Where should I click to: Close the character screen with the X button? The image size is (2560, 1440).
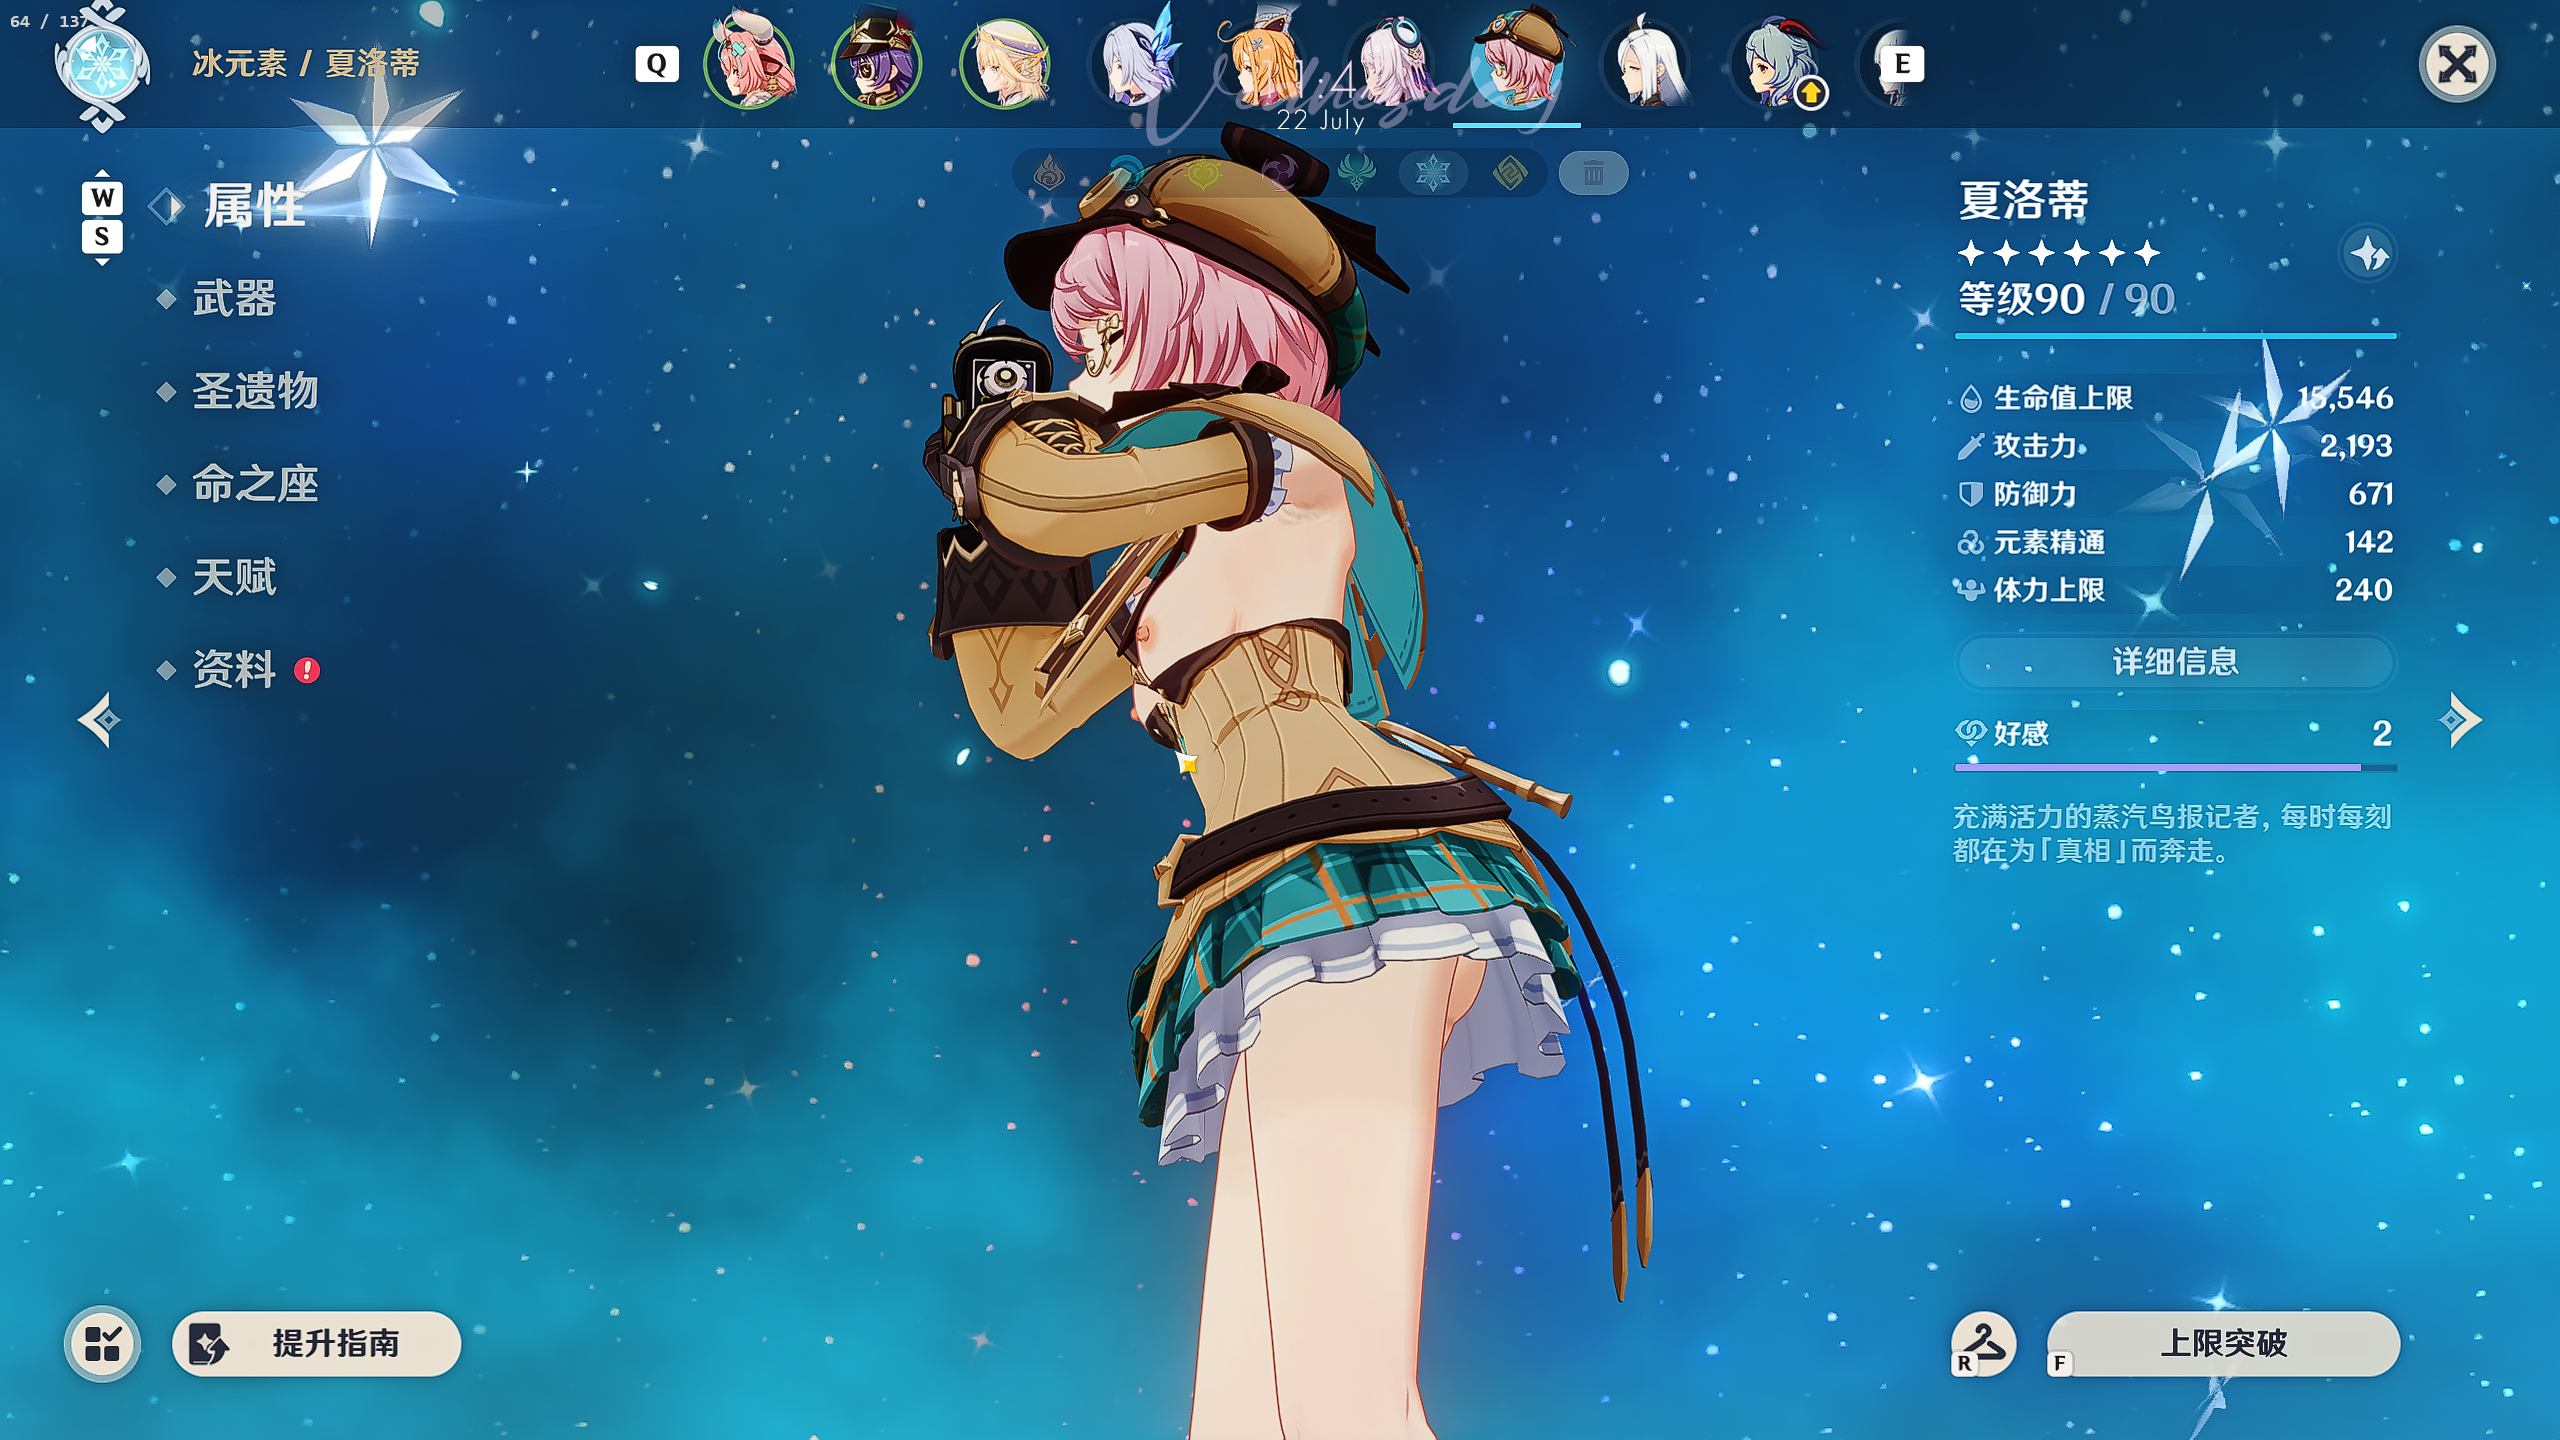2456,65
